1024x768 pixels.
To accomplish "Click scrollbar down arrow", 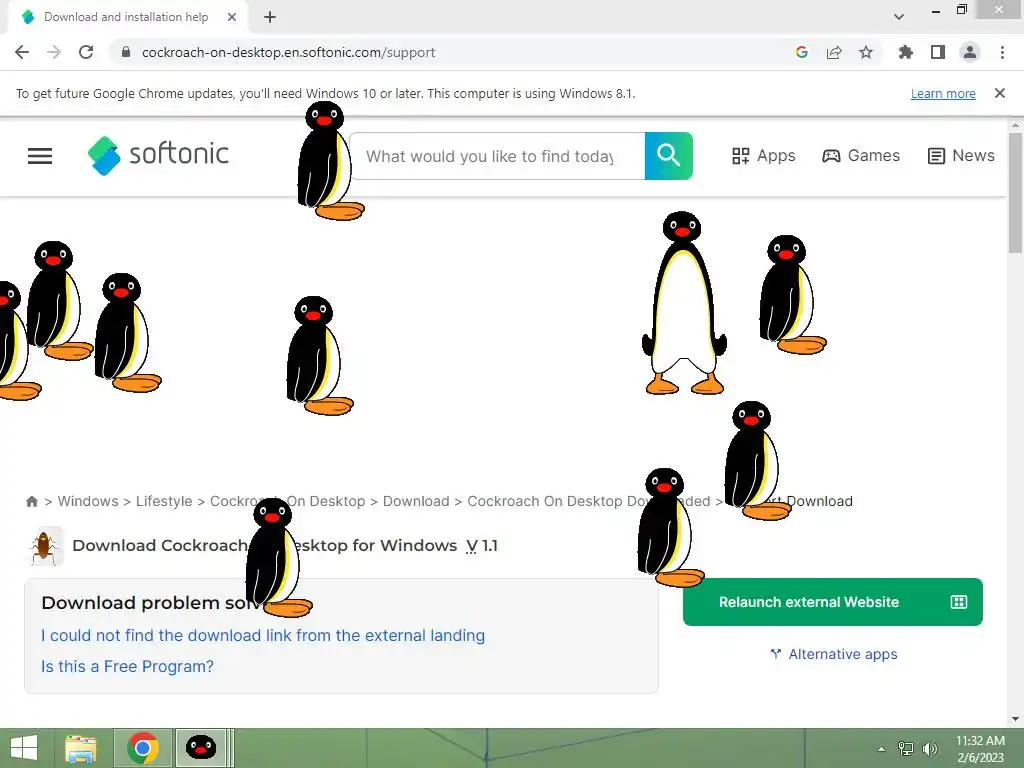I will coord(1015,719).
